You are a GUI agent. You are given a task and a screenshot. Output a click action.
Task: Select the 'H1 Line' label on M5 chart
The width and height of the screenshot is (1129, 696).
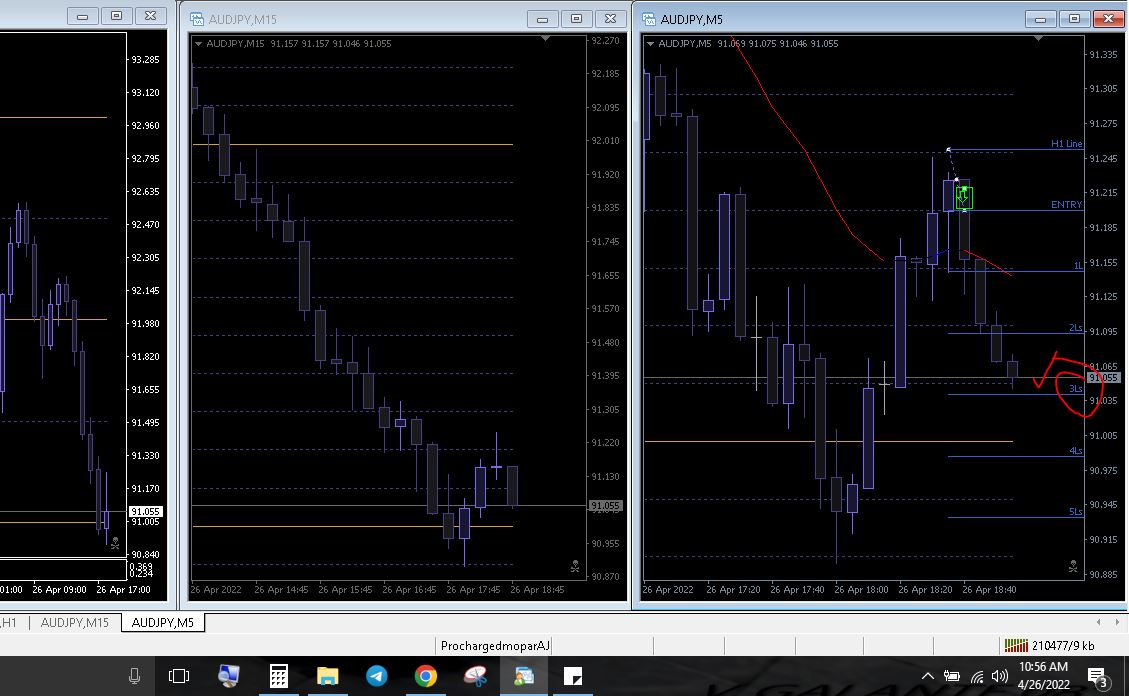(x=1066, y=143)
